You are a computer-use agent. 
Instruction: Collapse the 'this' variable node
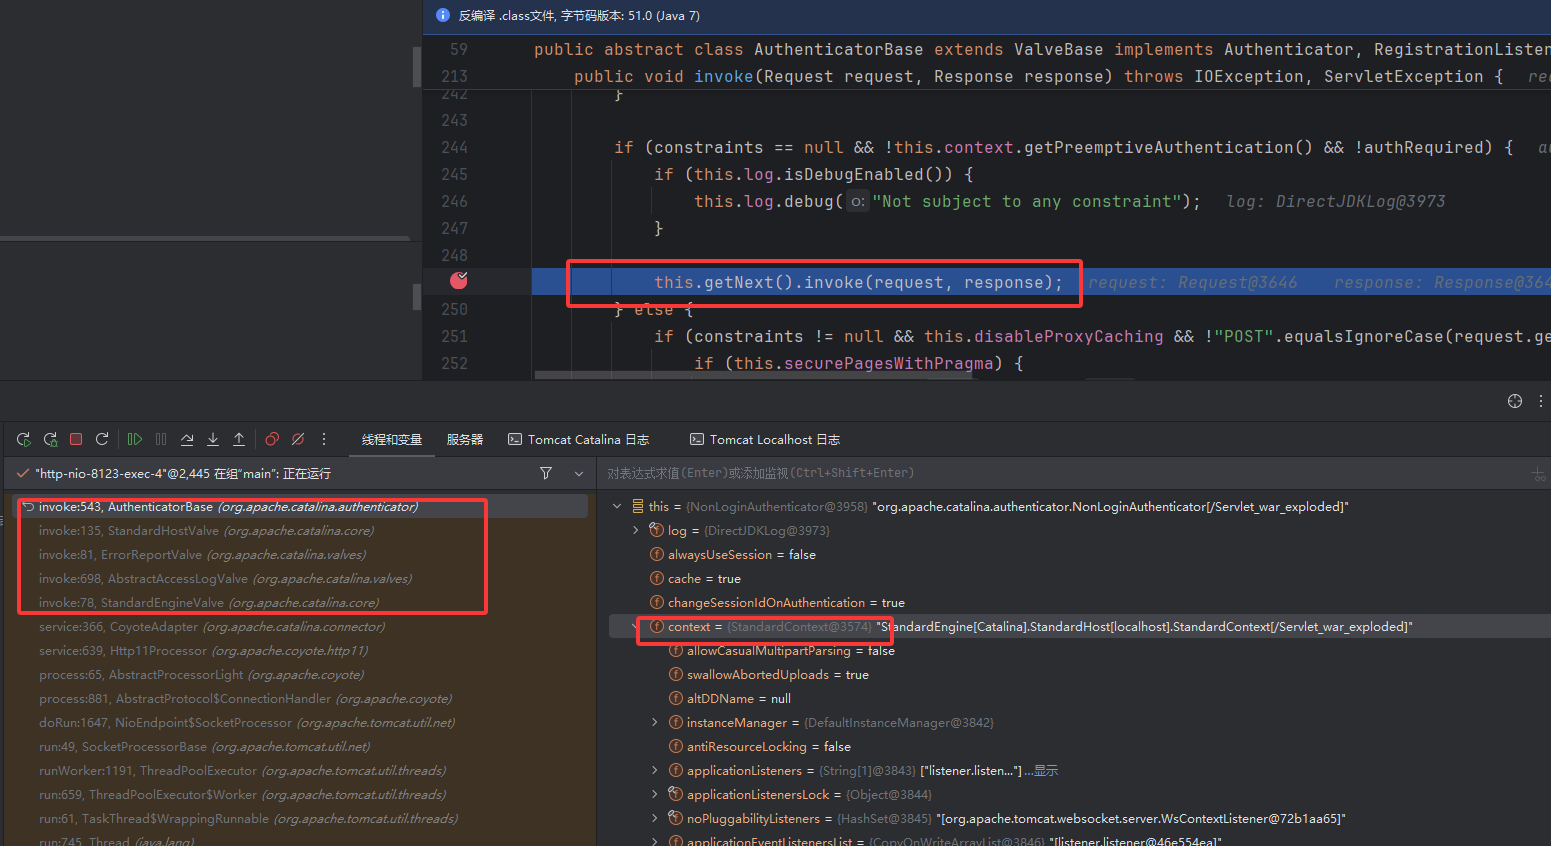click(x=617, y=507)
